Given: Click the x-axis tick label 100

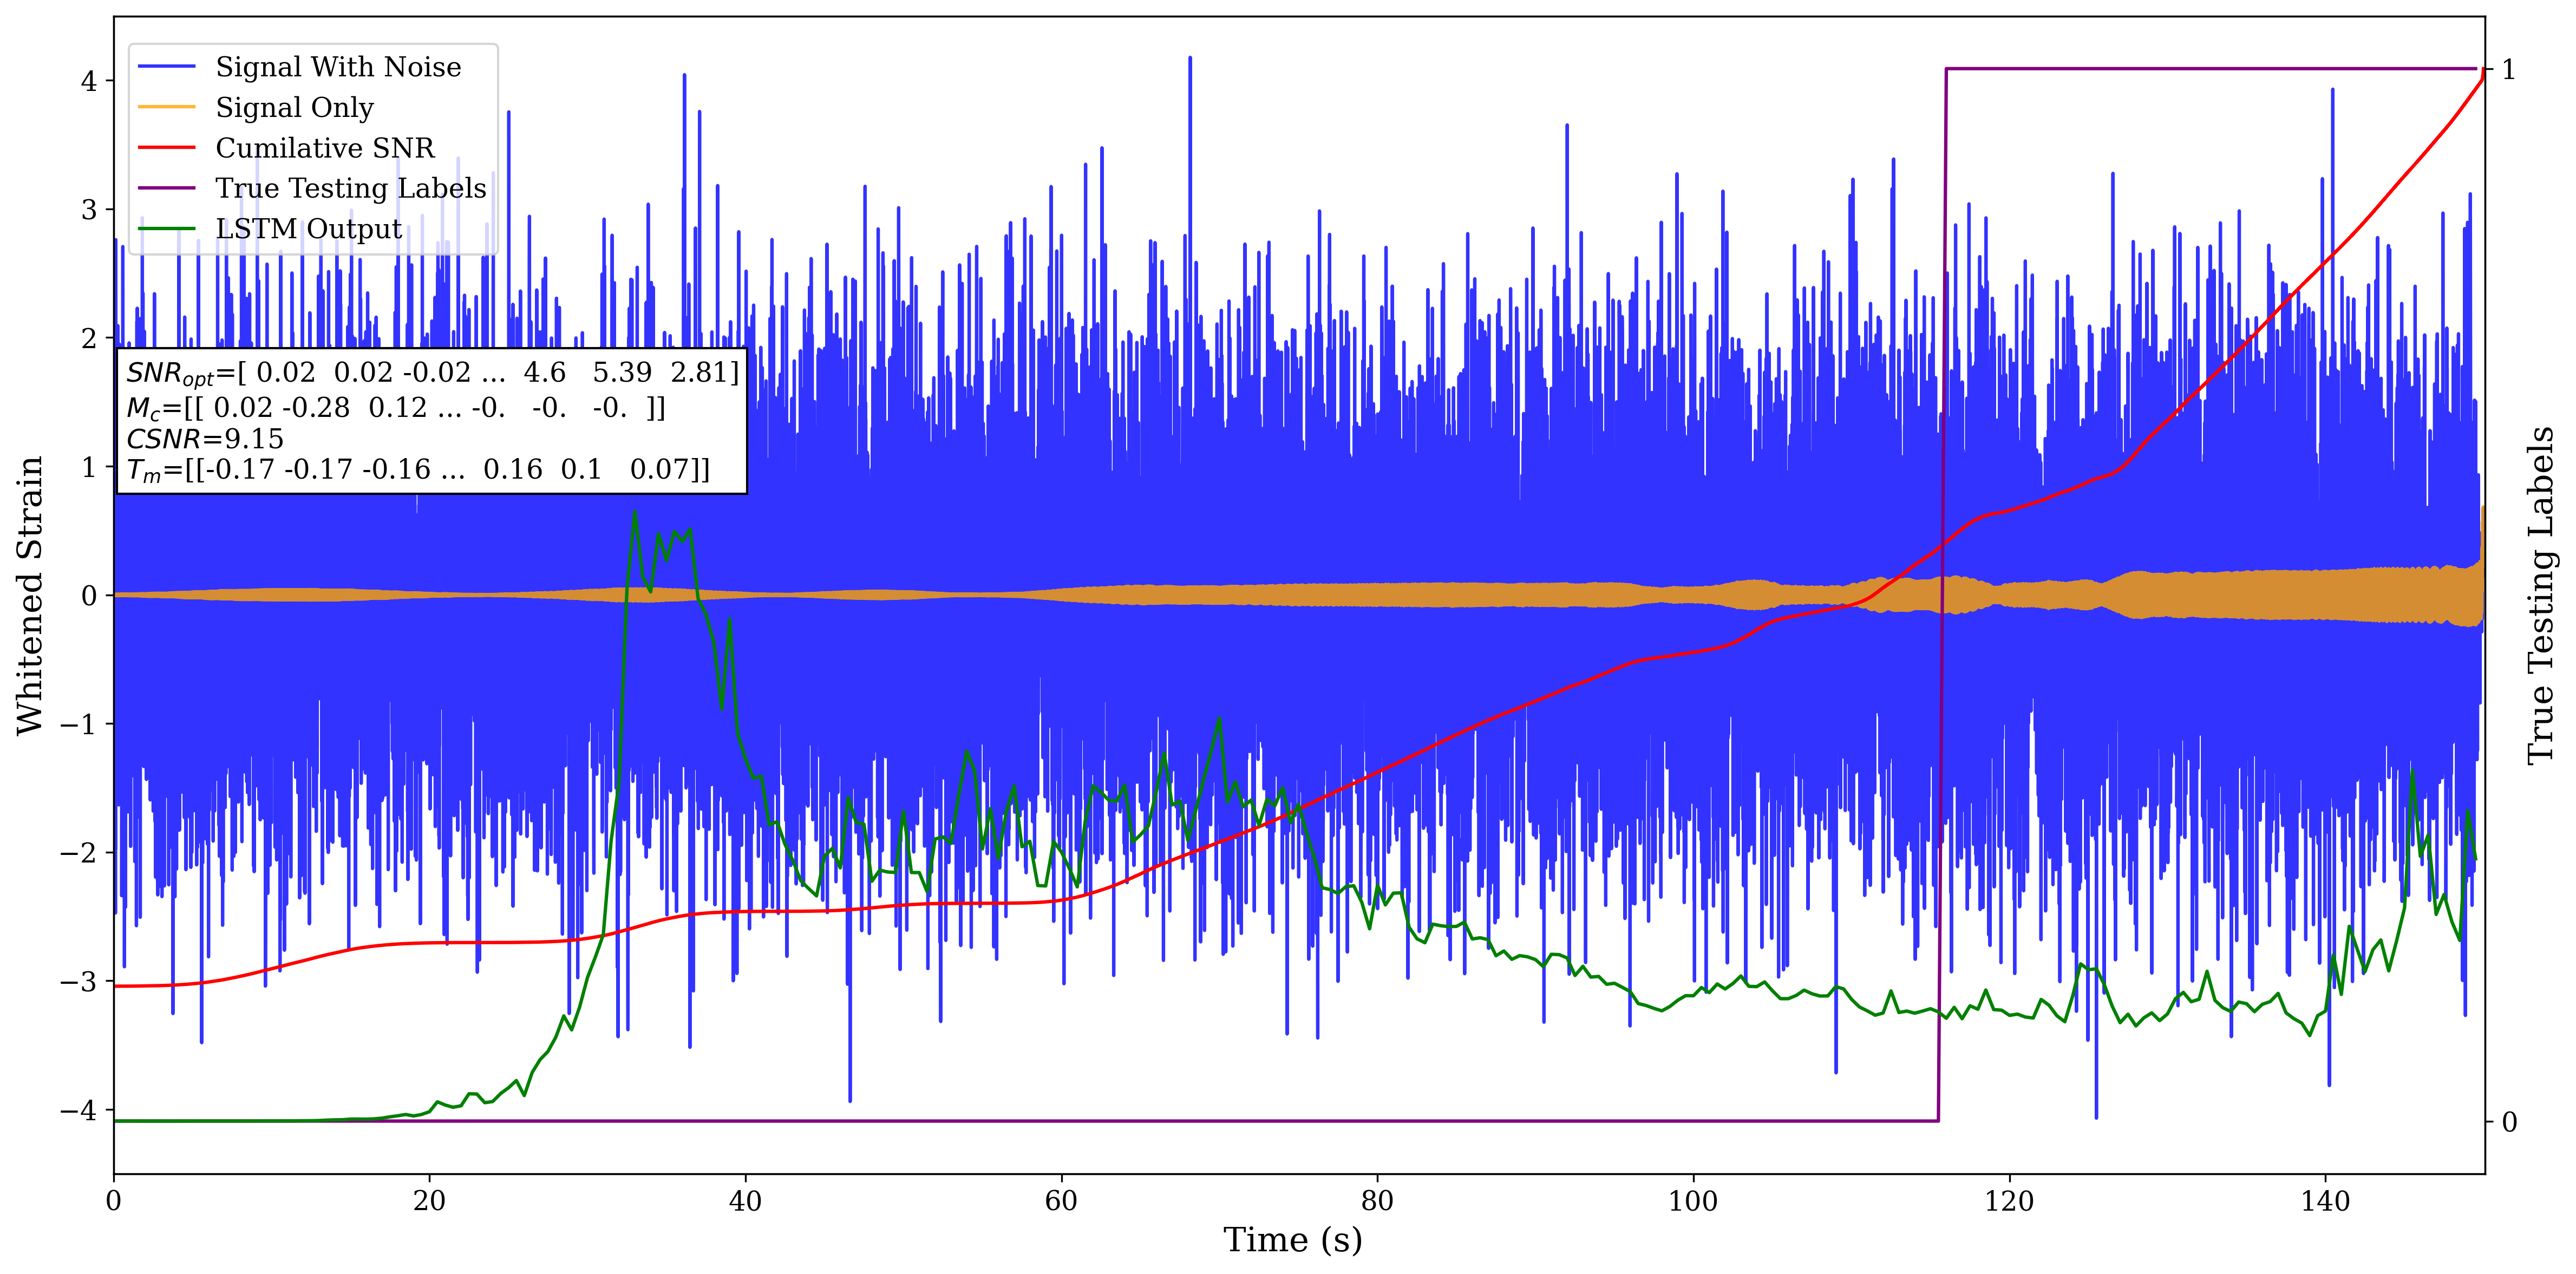Looking at the screenshot, I should click(x=1693, y=1200).
